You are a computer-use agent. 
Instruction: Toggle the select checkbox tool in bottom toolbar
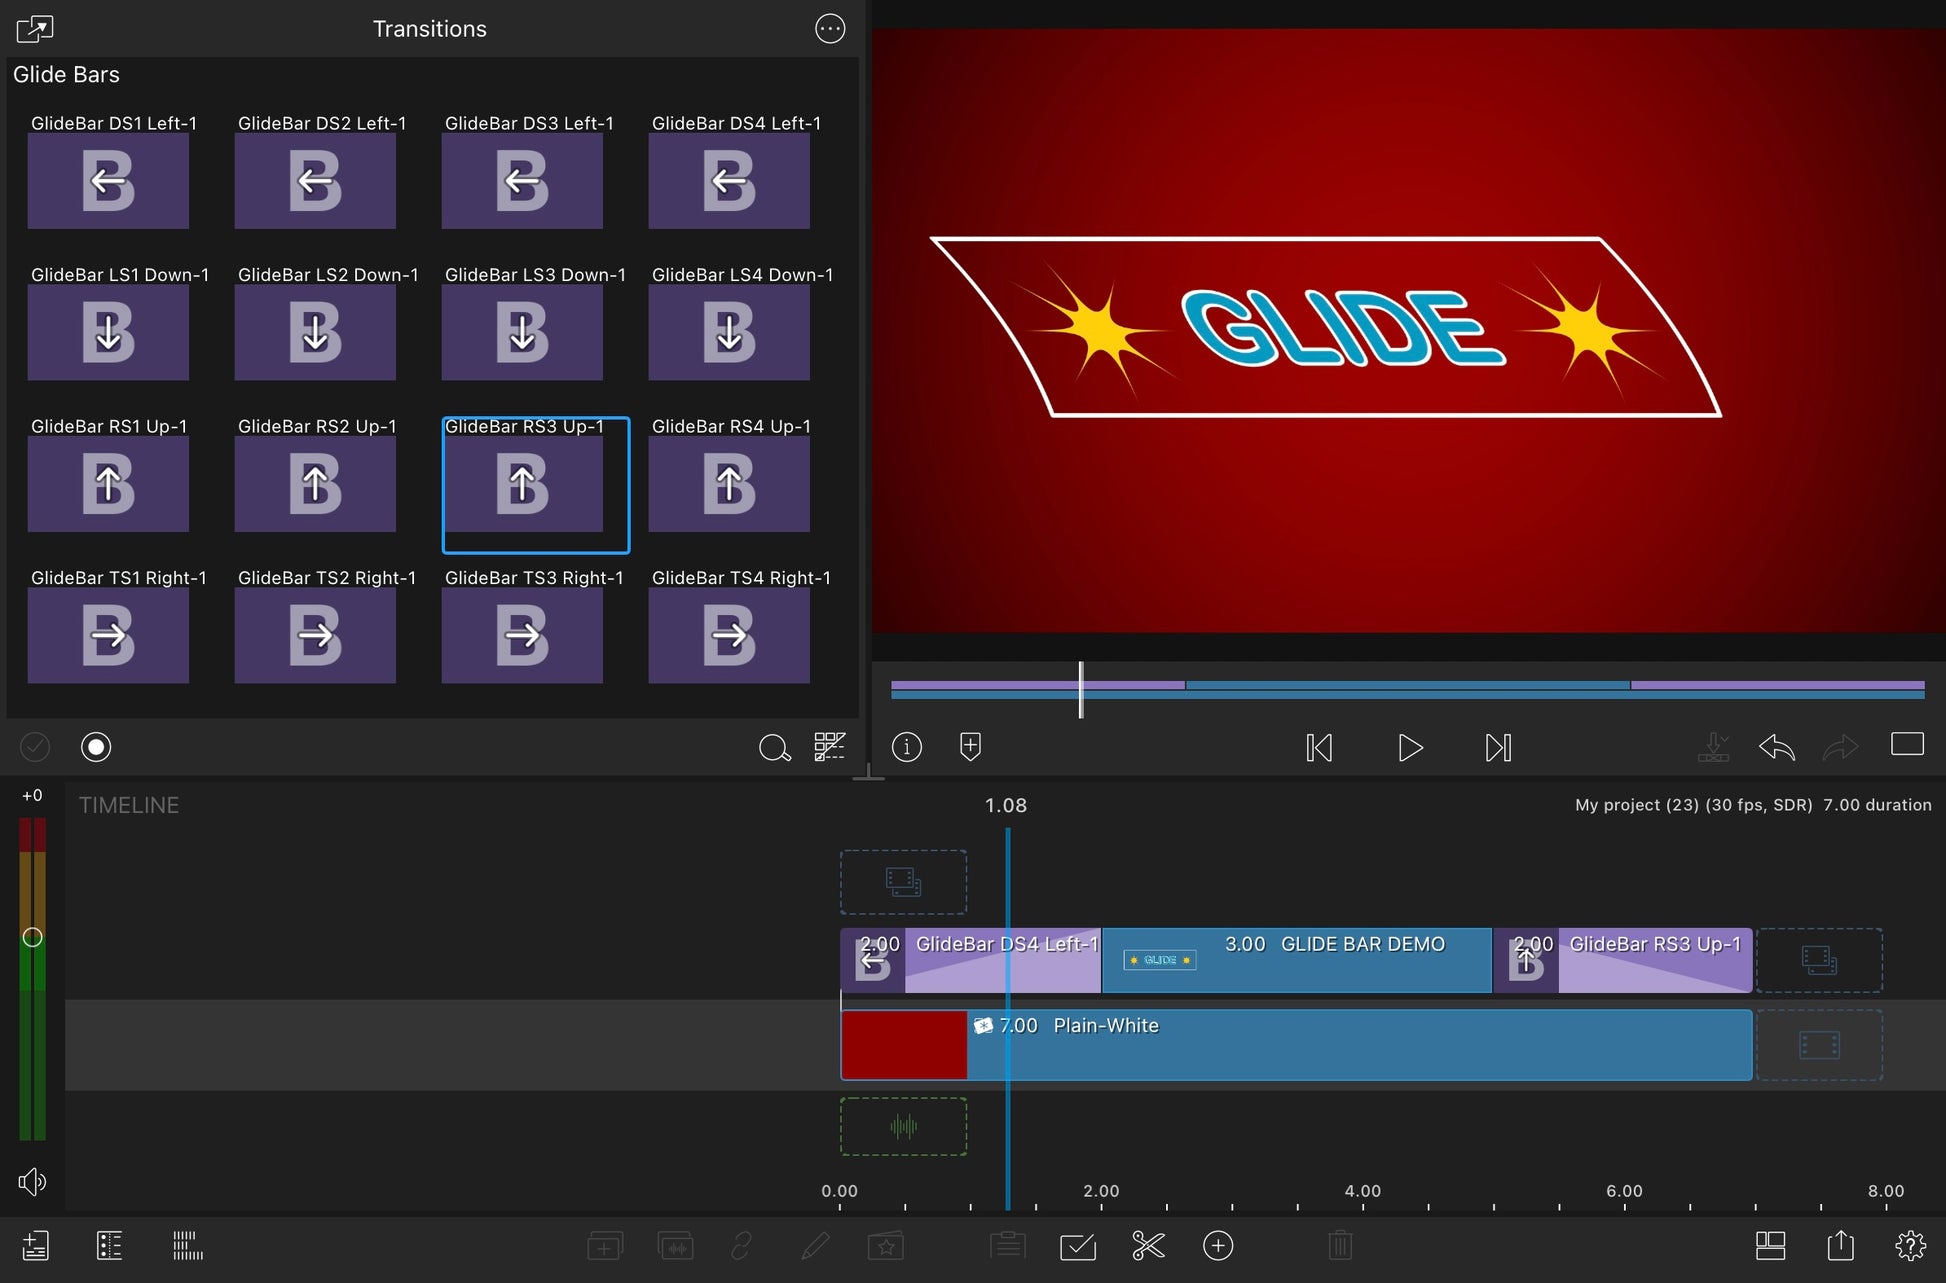click(1077, 1246)
